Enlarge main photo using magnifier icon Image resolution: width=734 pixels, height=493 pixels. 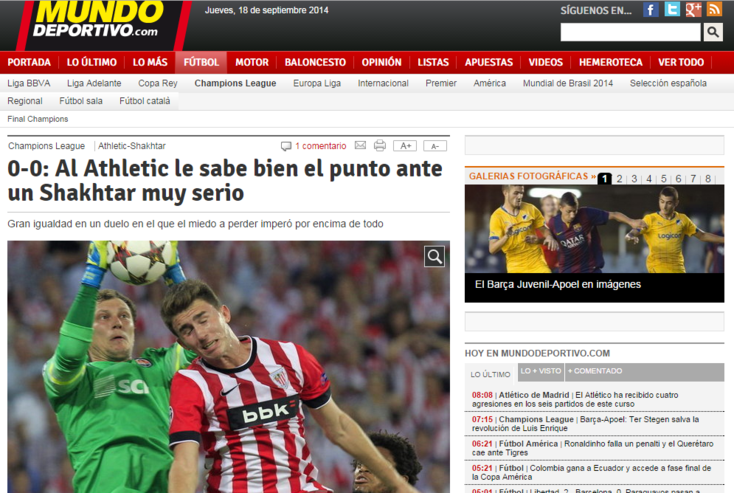click(x=434, y=256)
